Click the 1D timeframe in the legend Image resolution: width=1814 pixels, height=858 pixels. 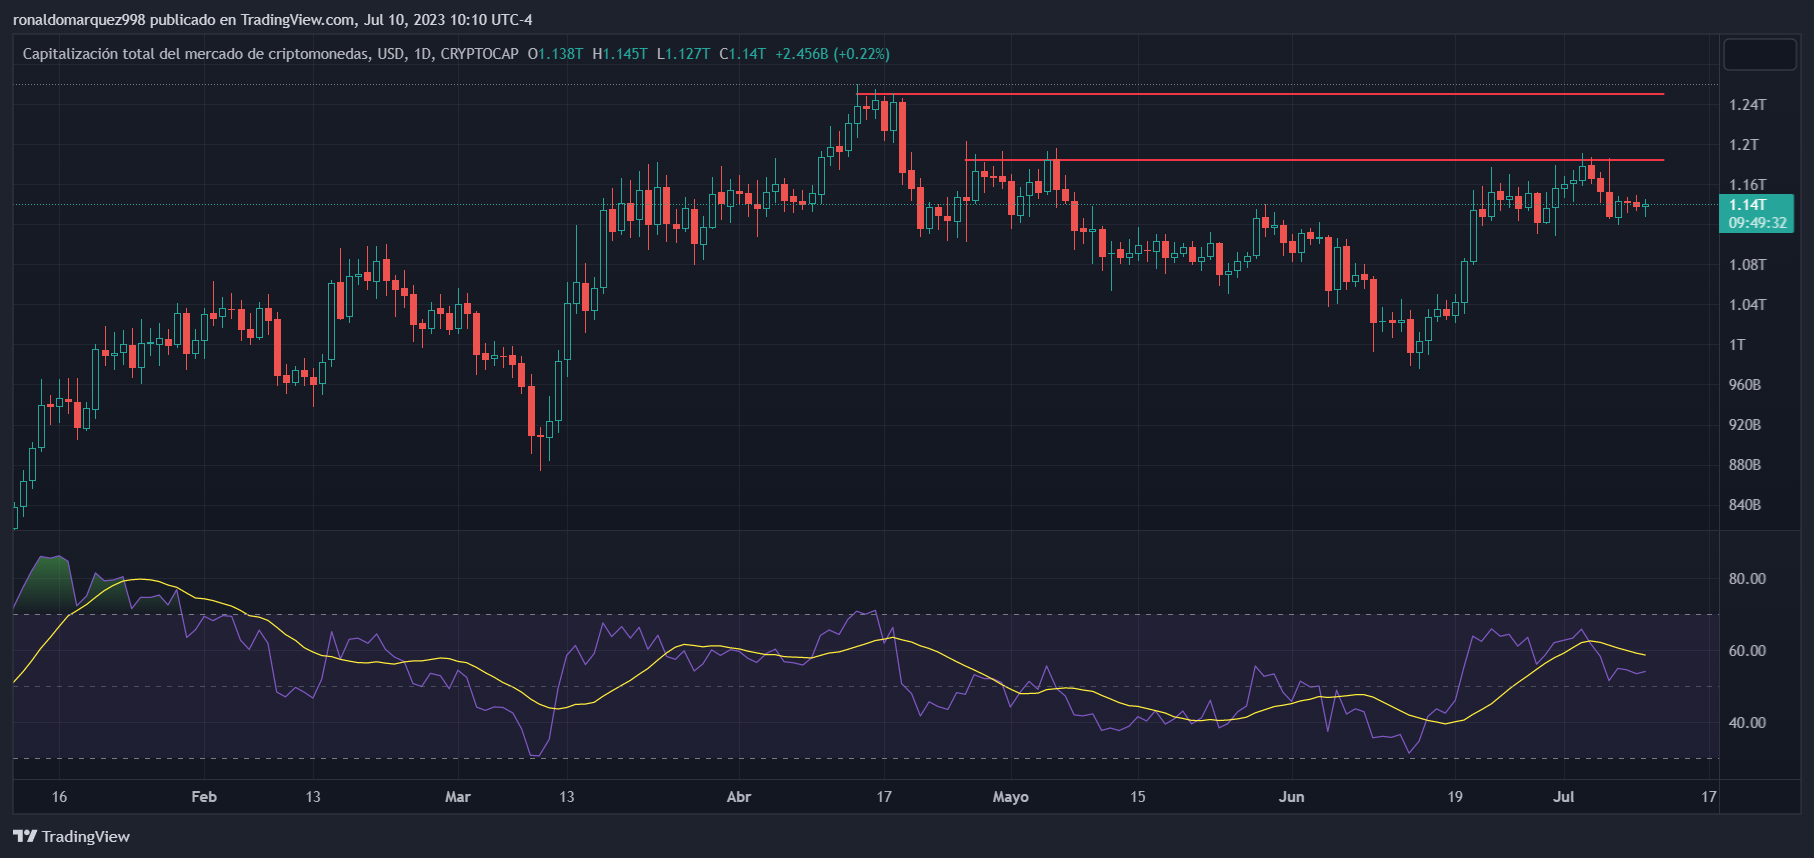(x=423, y=54)
